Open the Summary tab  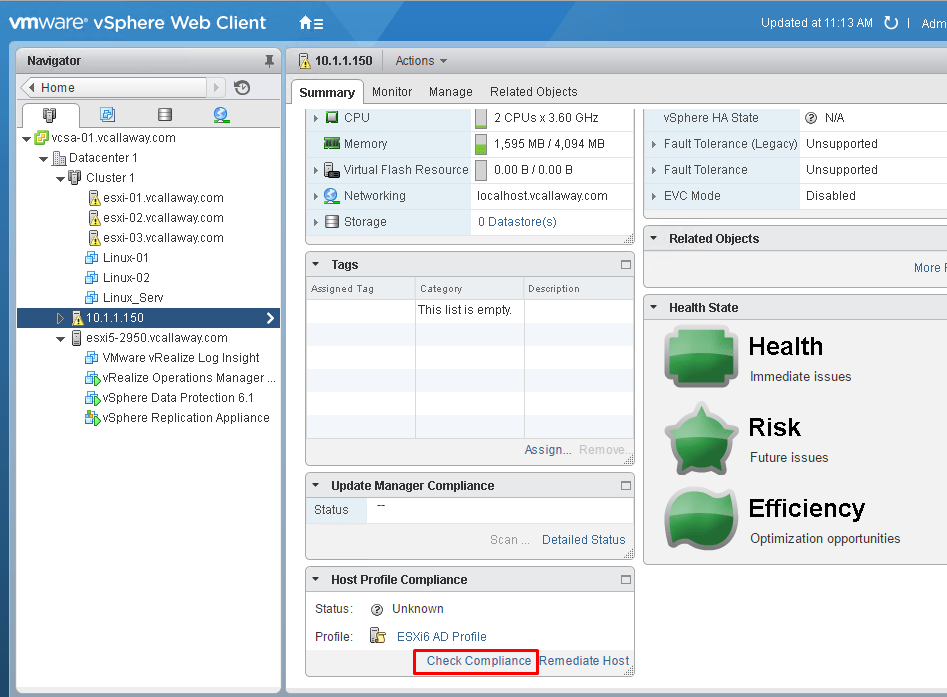[327, 92]
